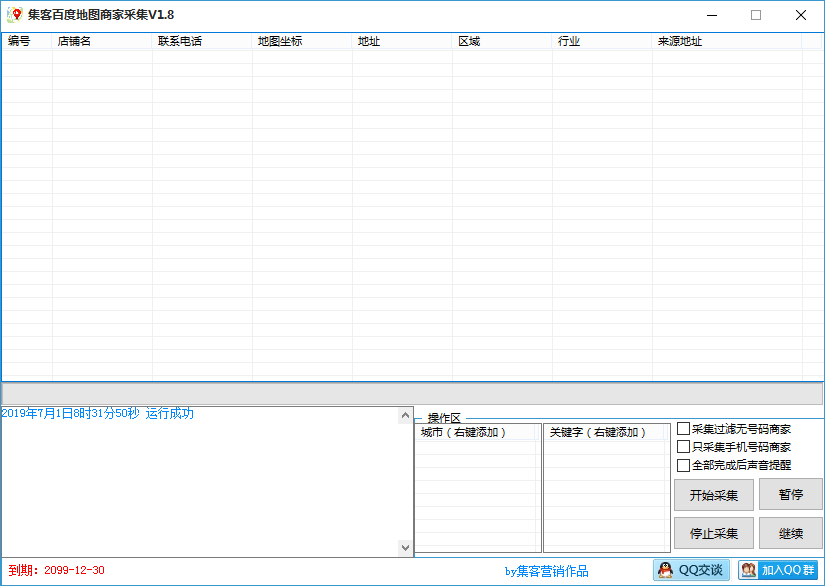825x586 pixels.
Task: Click the QQ penguin icon on QQ交谈
Action: click(x=665, y=570)
